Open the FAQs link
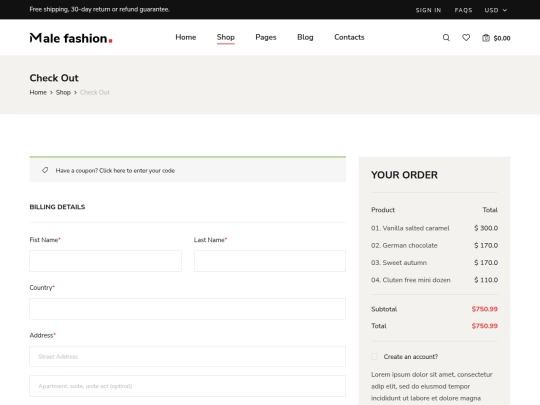Viewport: 540px width, 405px height. coord(463,10)
